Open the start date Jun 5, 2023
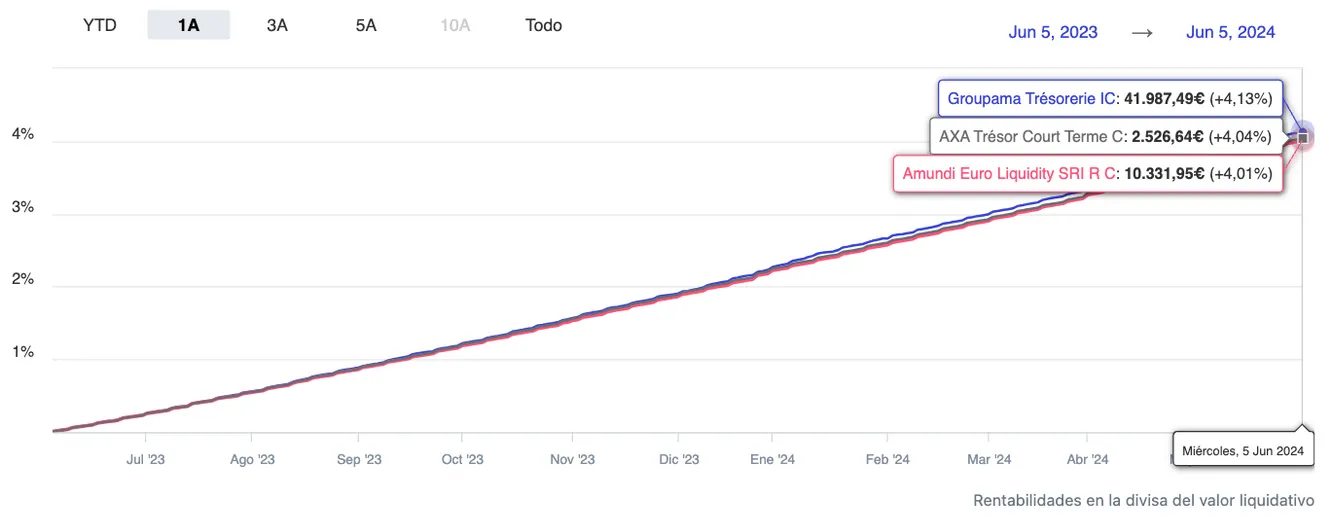 1053,32
